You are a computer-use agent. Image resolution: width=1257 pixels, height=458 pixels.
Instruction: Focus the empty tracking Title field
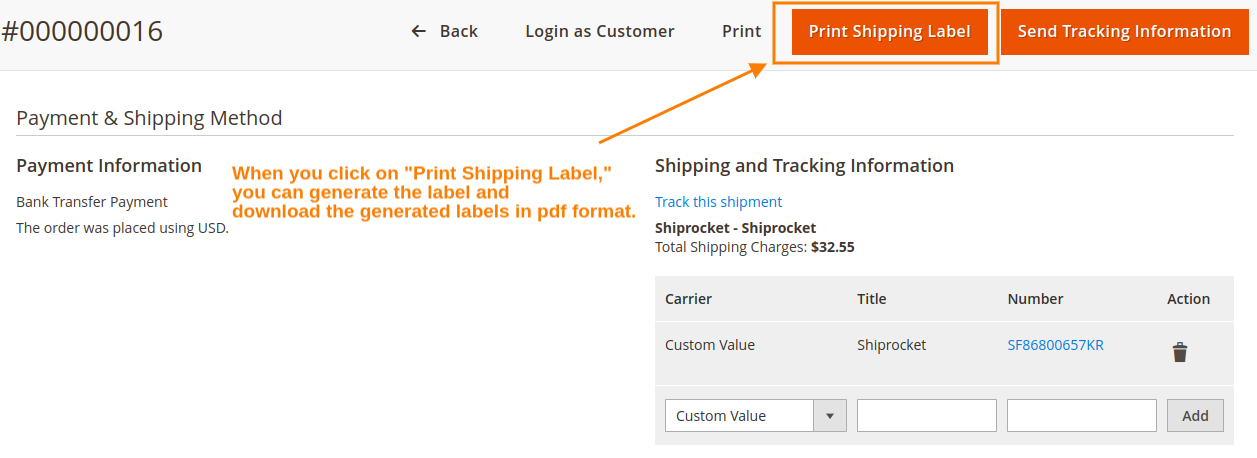(x=926, y=416)
